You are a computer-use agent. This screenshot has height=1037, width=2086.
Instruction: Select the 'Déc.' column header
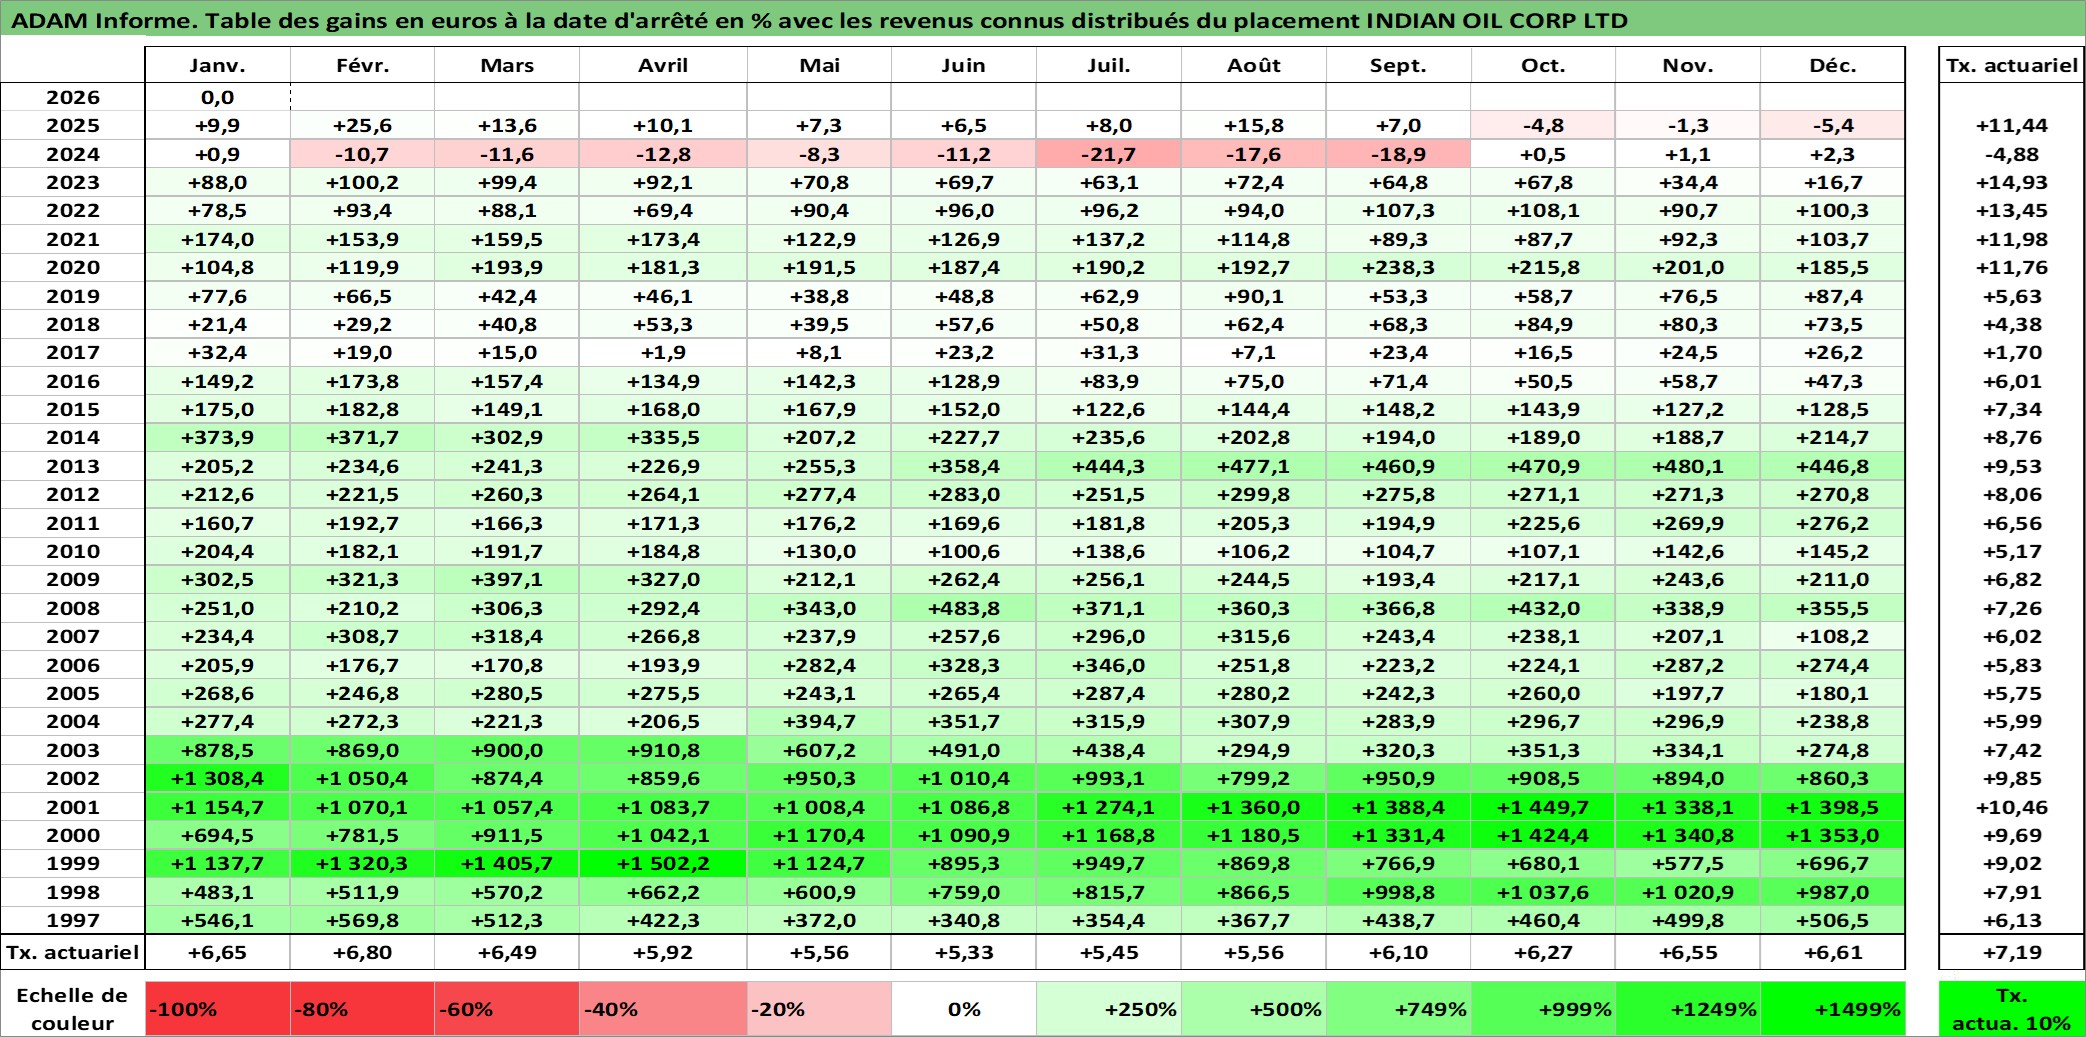1833,65
